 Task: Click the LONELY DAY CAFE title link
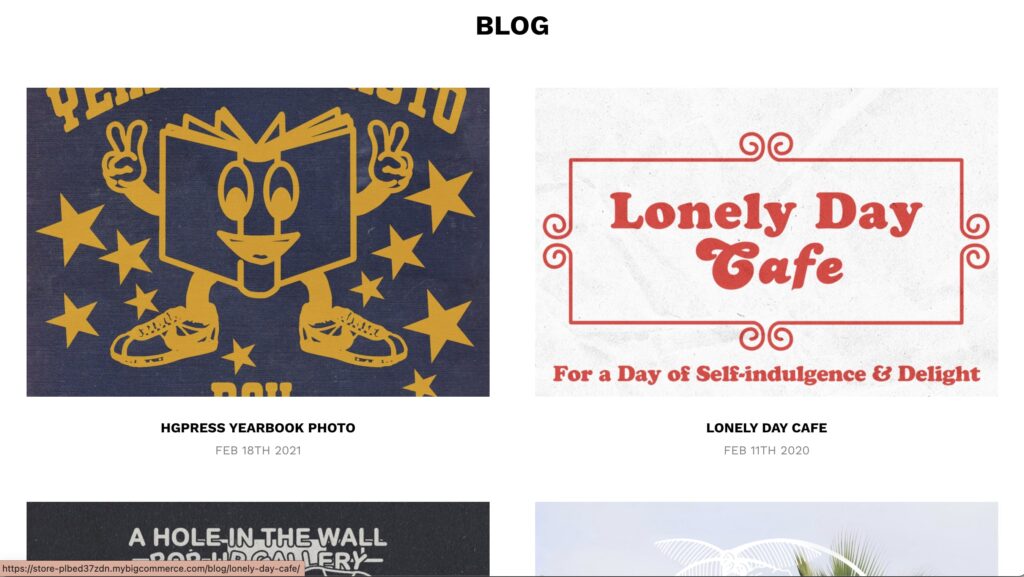[766, 428]
